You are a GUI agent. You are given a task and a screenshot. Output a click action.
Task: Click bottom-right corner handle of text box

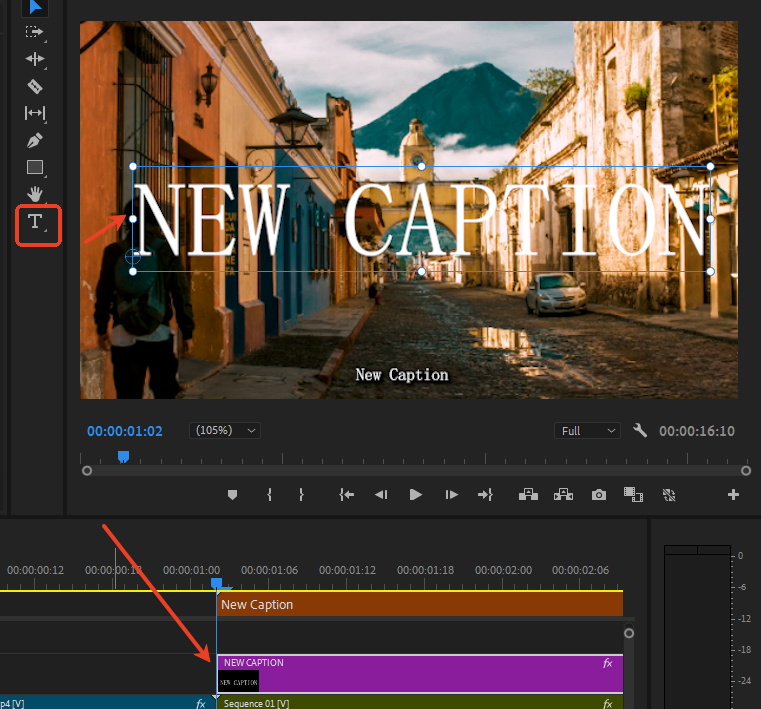tap(710, 271)
